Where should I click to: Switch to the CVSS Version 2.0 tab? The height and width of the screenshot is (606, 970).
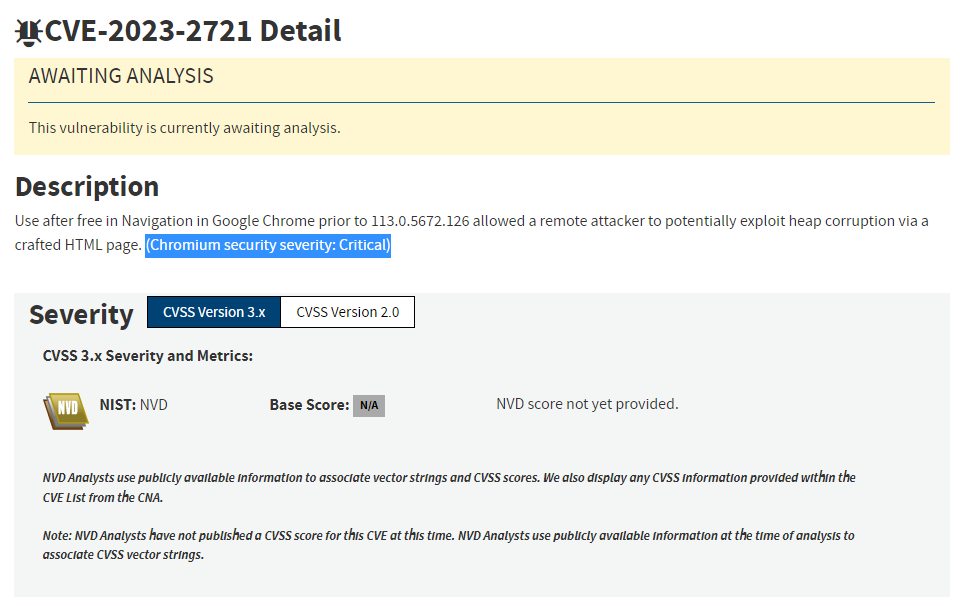pyautogui.click(x=347, y=312)
